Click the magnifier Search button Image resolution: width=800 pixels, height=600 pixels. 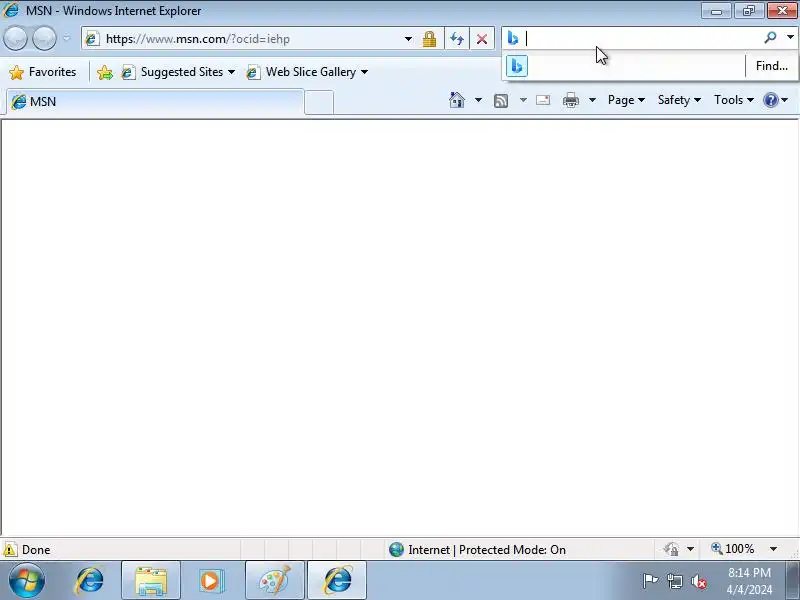[x=770, y=37]
